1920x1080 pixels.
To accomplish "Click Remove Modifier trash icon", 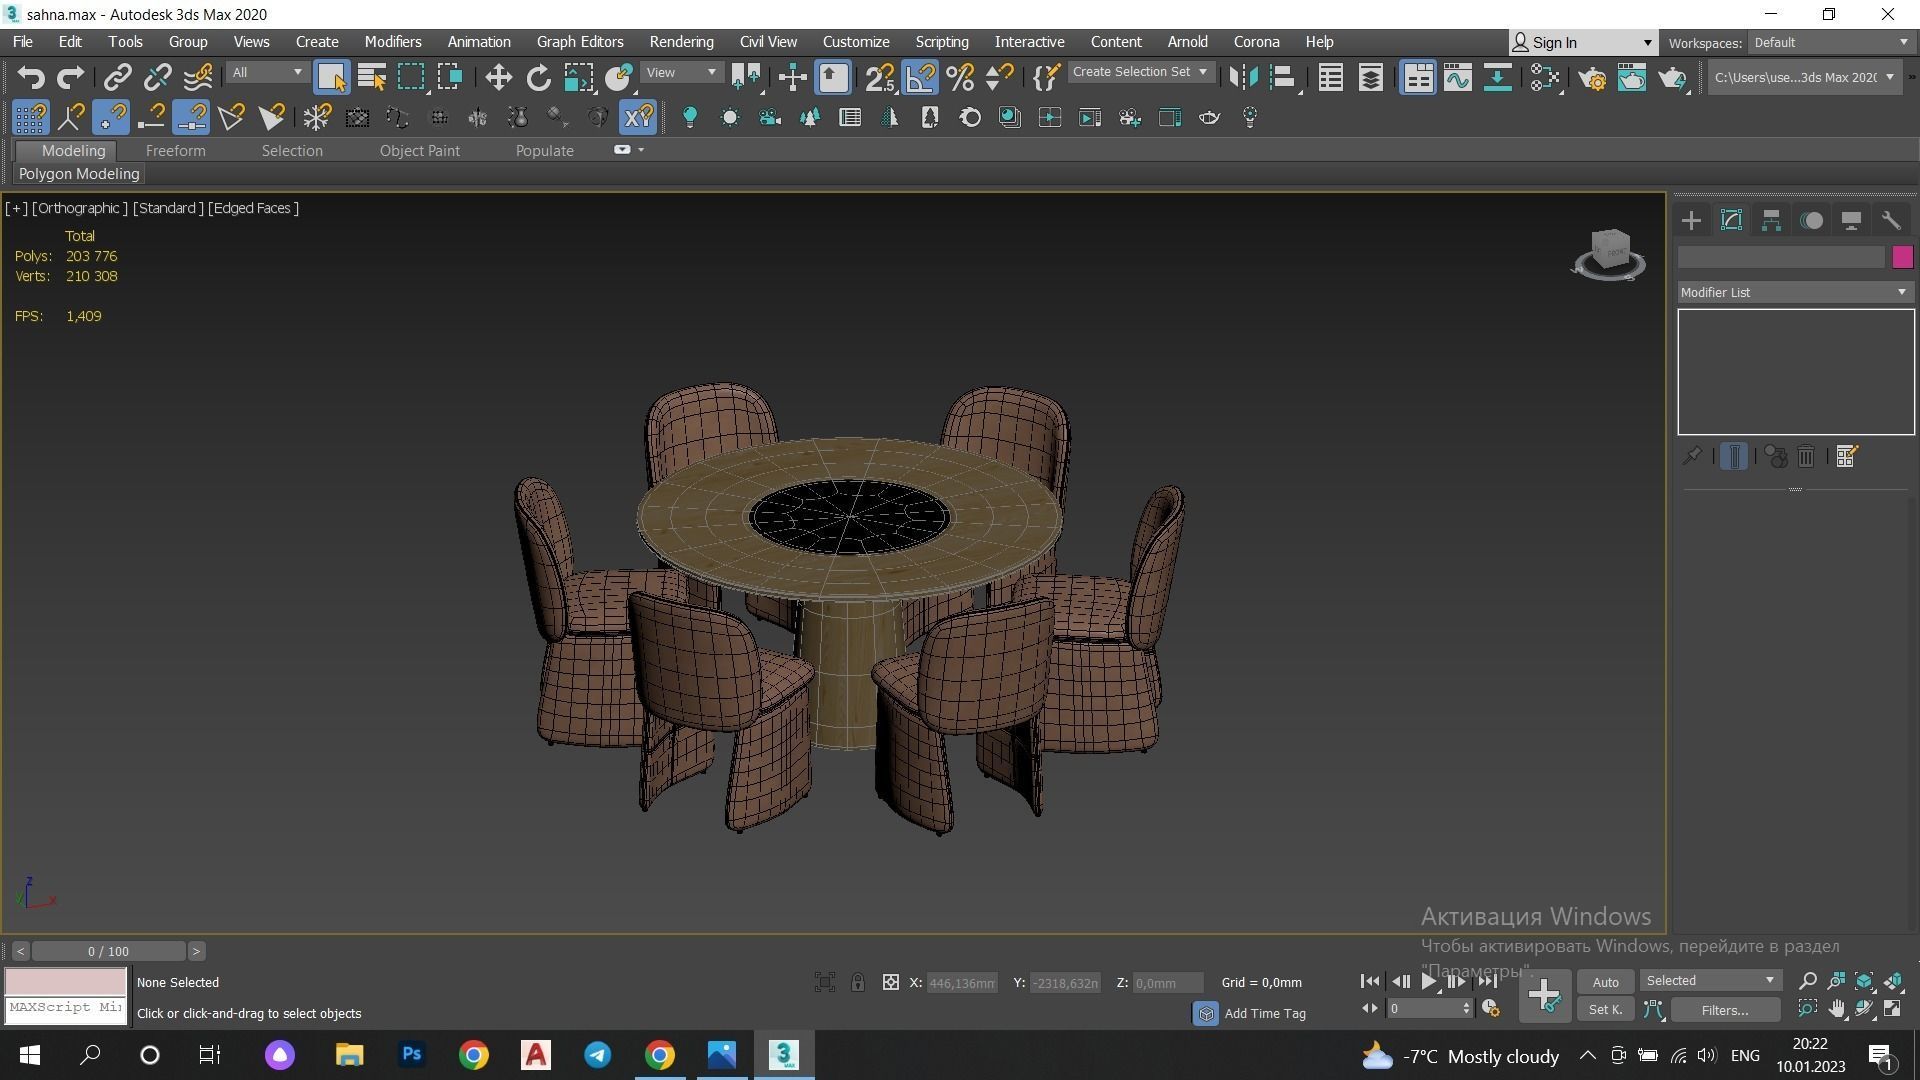I will tap(1806, 457).
